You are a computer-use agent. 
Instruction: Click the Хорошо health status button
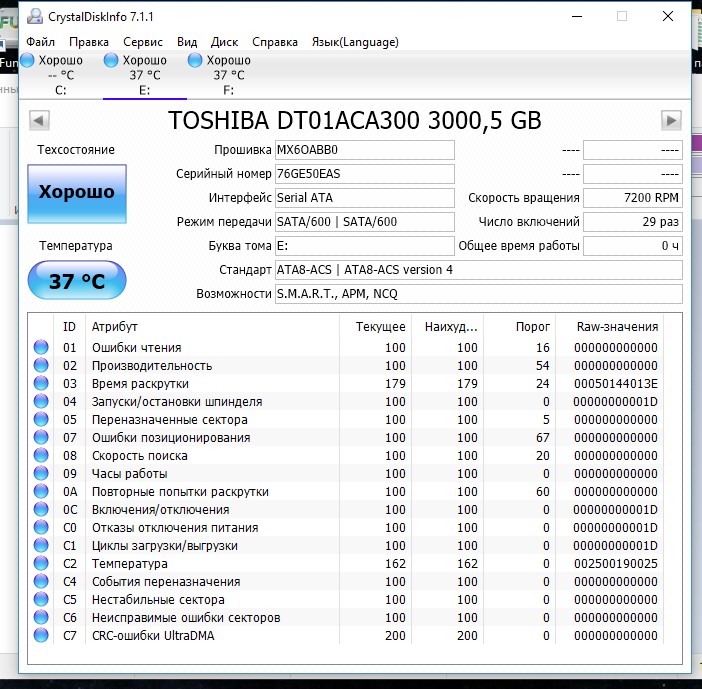(x=77, y=194)
